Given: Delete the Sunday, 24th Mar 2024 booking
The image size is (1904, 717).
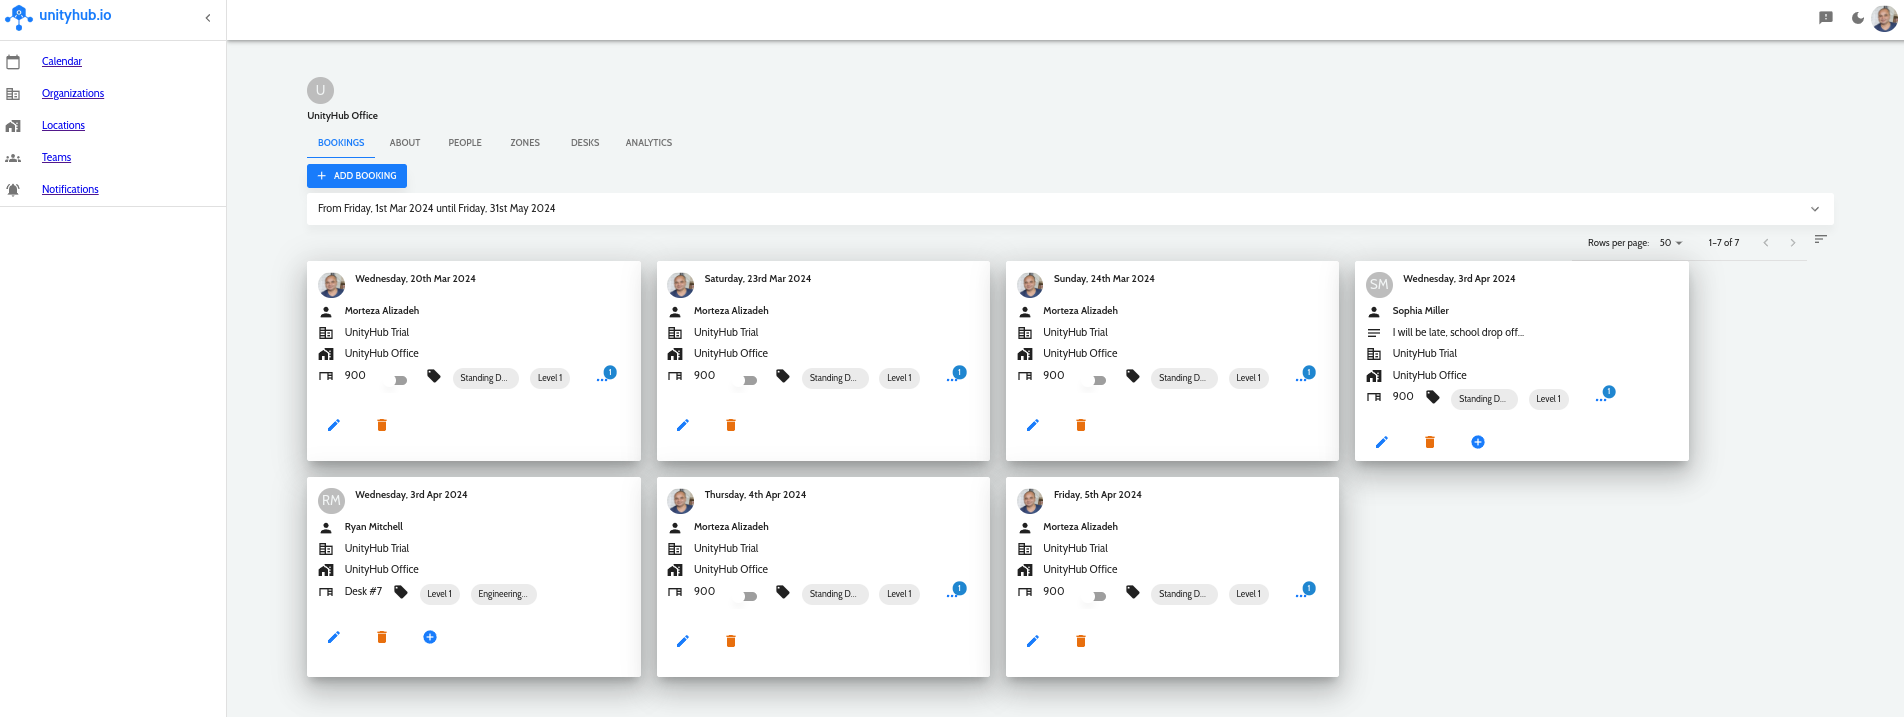Looking at the screenshot, I should [x=1081, y=425].
